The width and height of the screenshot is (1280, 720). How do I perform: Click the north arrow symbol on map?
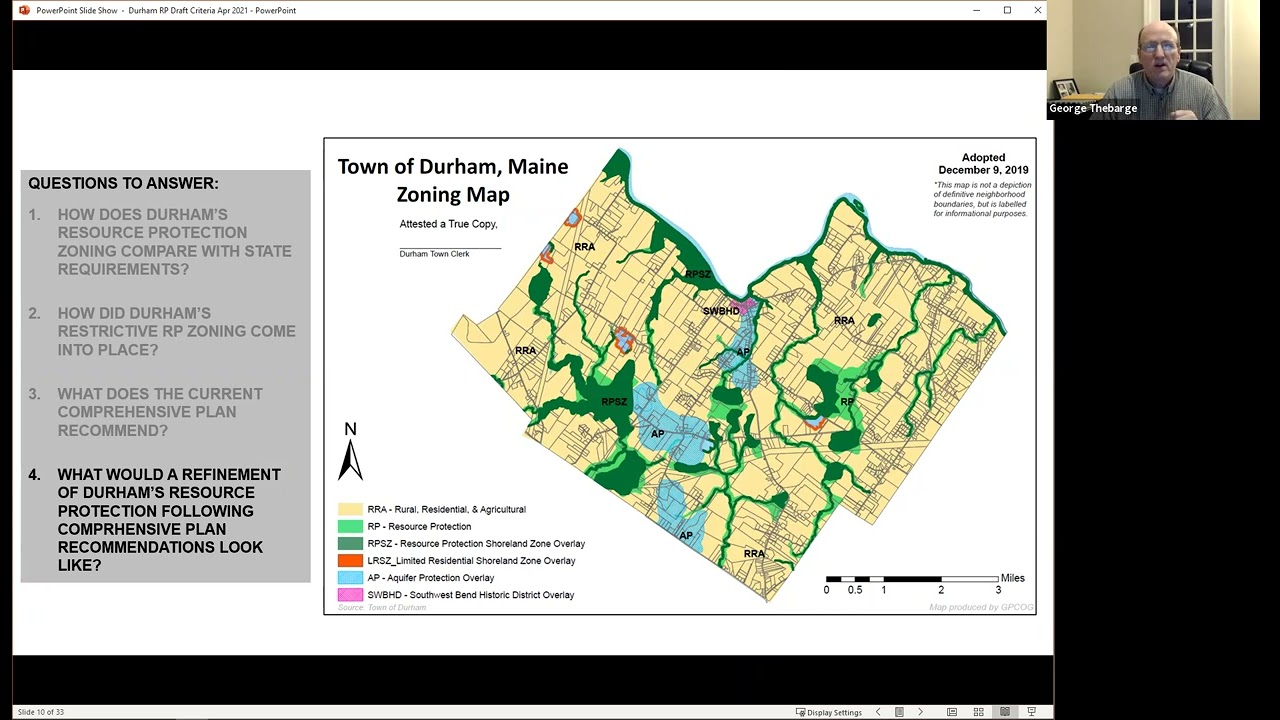pyautogui.click(x=350, y=452)
